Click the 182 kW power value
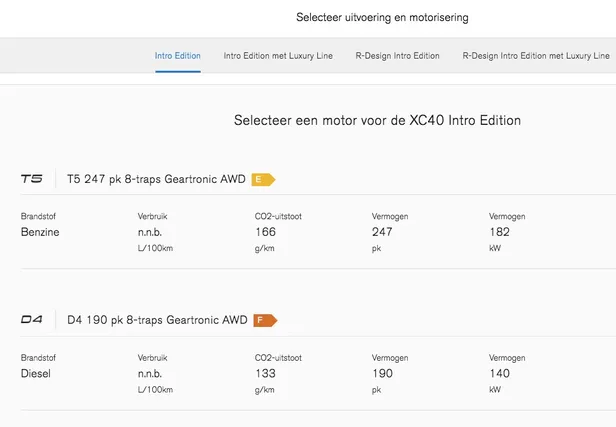This screenshot has width=616, height=427. point(499,232)
